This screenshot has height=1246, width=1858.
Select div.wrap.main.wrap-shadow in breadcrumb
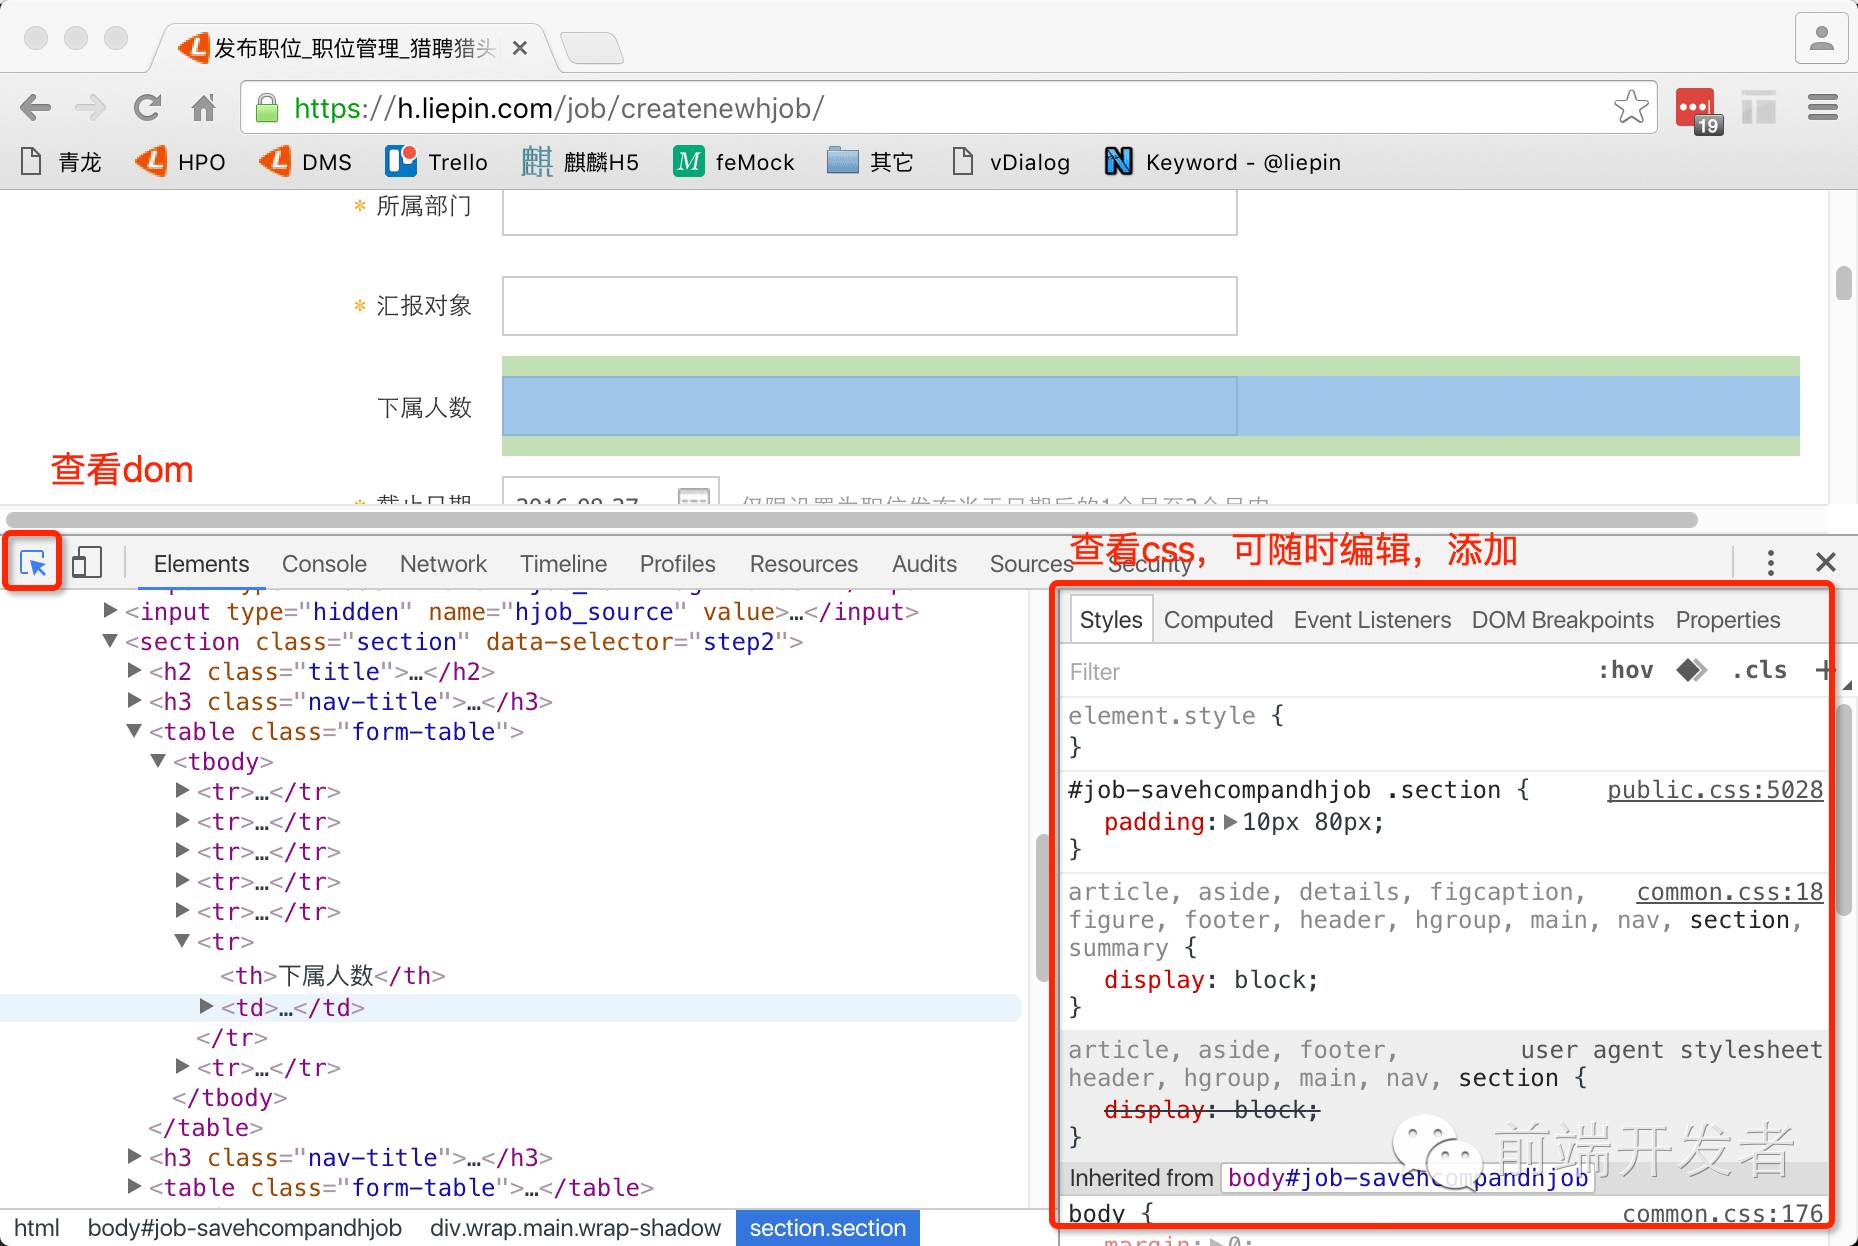(575, 1228)
